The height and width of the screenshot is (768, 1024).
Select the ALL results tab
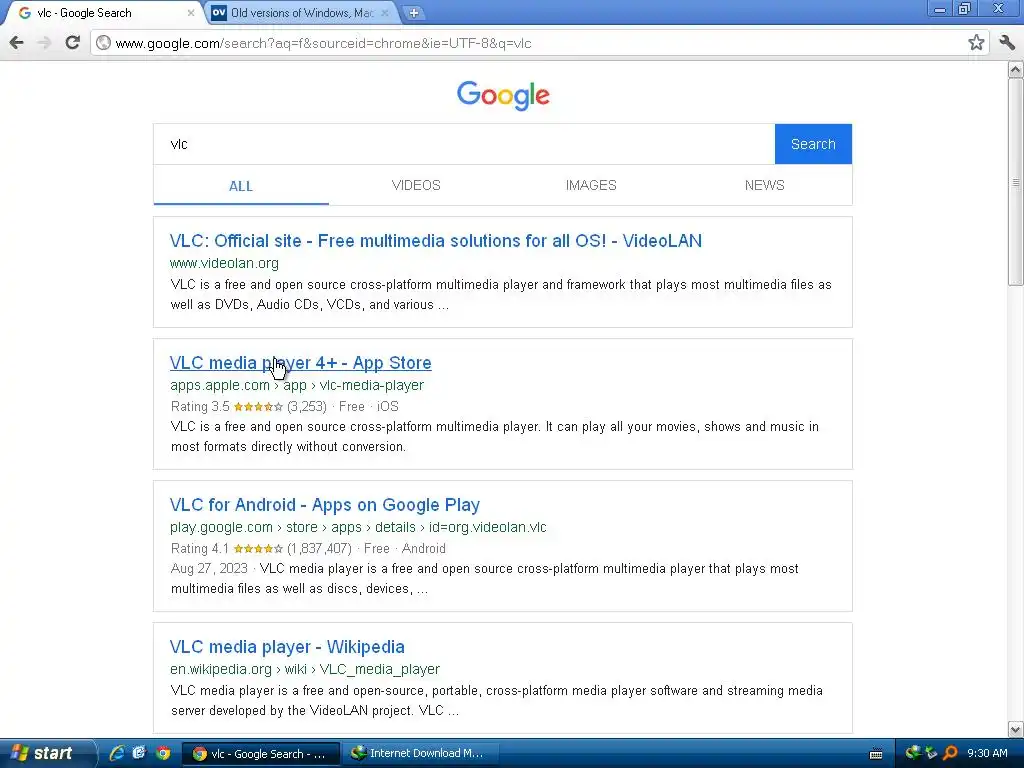[241, 186]
